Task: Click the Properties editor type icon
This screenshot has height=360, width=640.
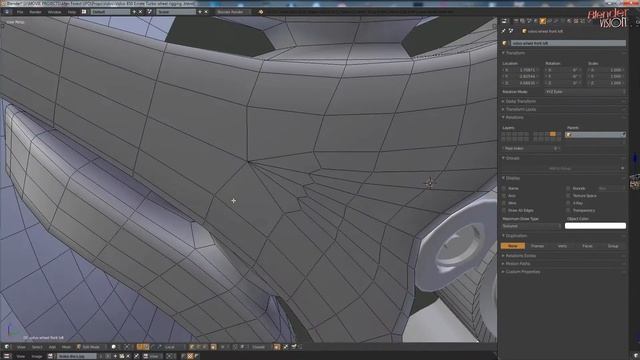Action: (504, 21)
